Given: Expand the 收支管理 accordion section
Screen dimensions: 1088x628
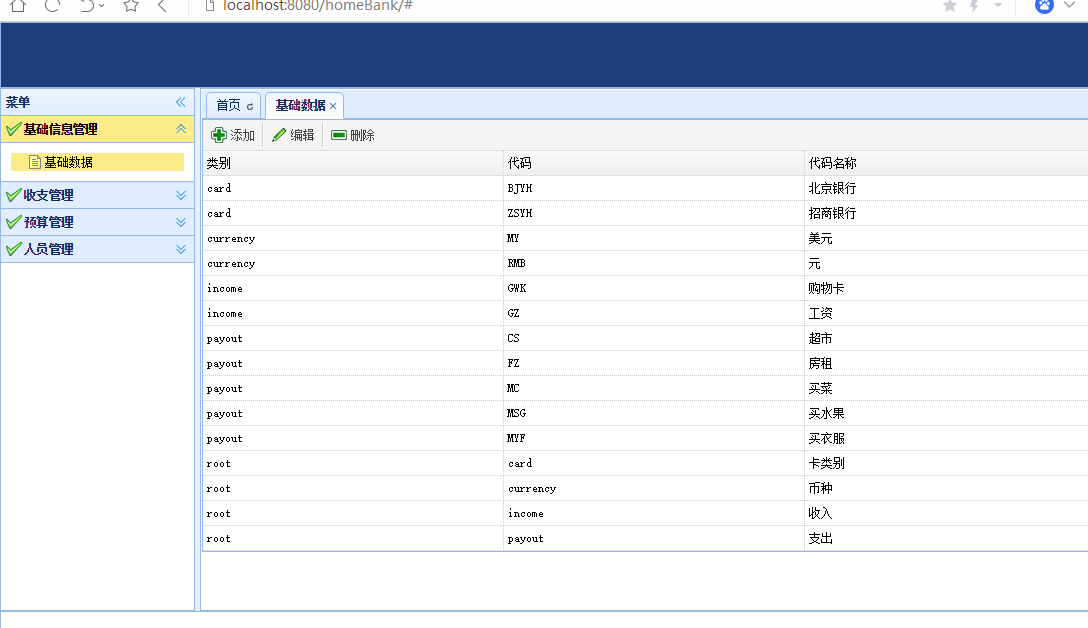Looking at the screenshot, I should click(x=181, y=195).
